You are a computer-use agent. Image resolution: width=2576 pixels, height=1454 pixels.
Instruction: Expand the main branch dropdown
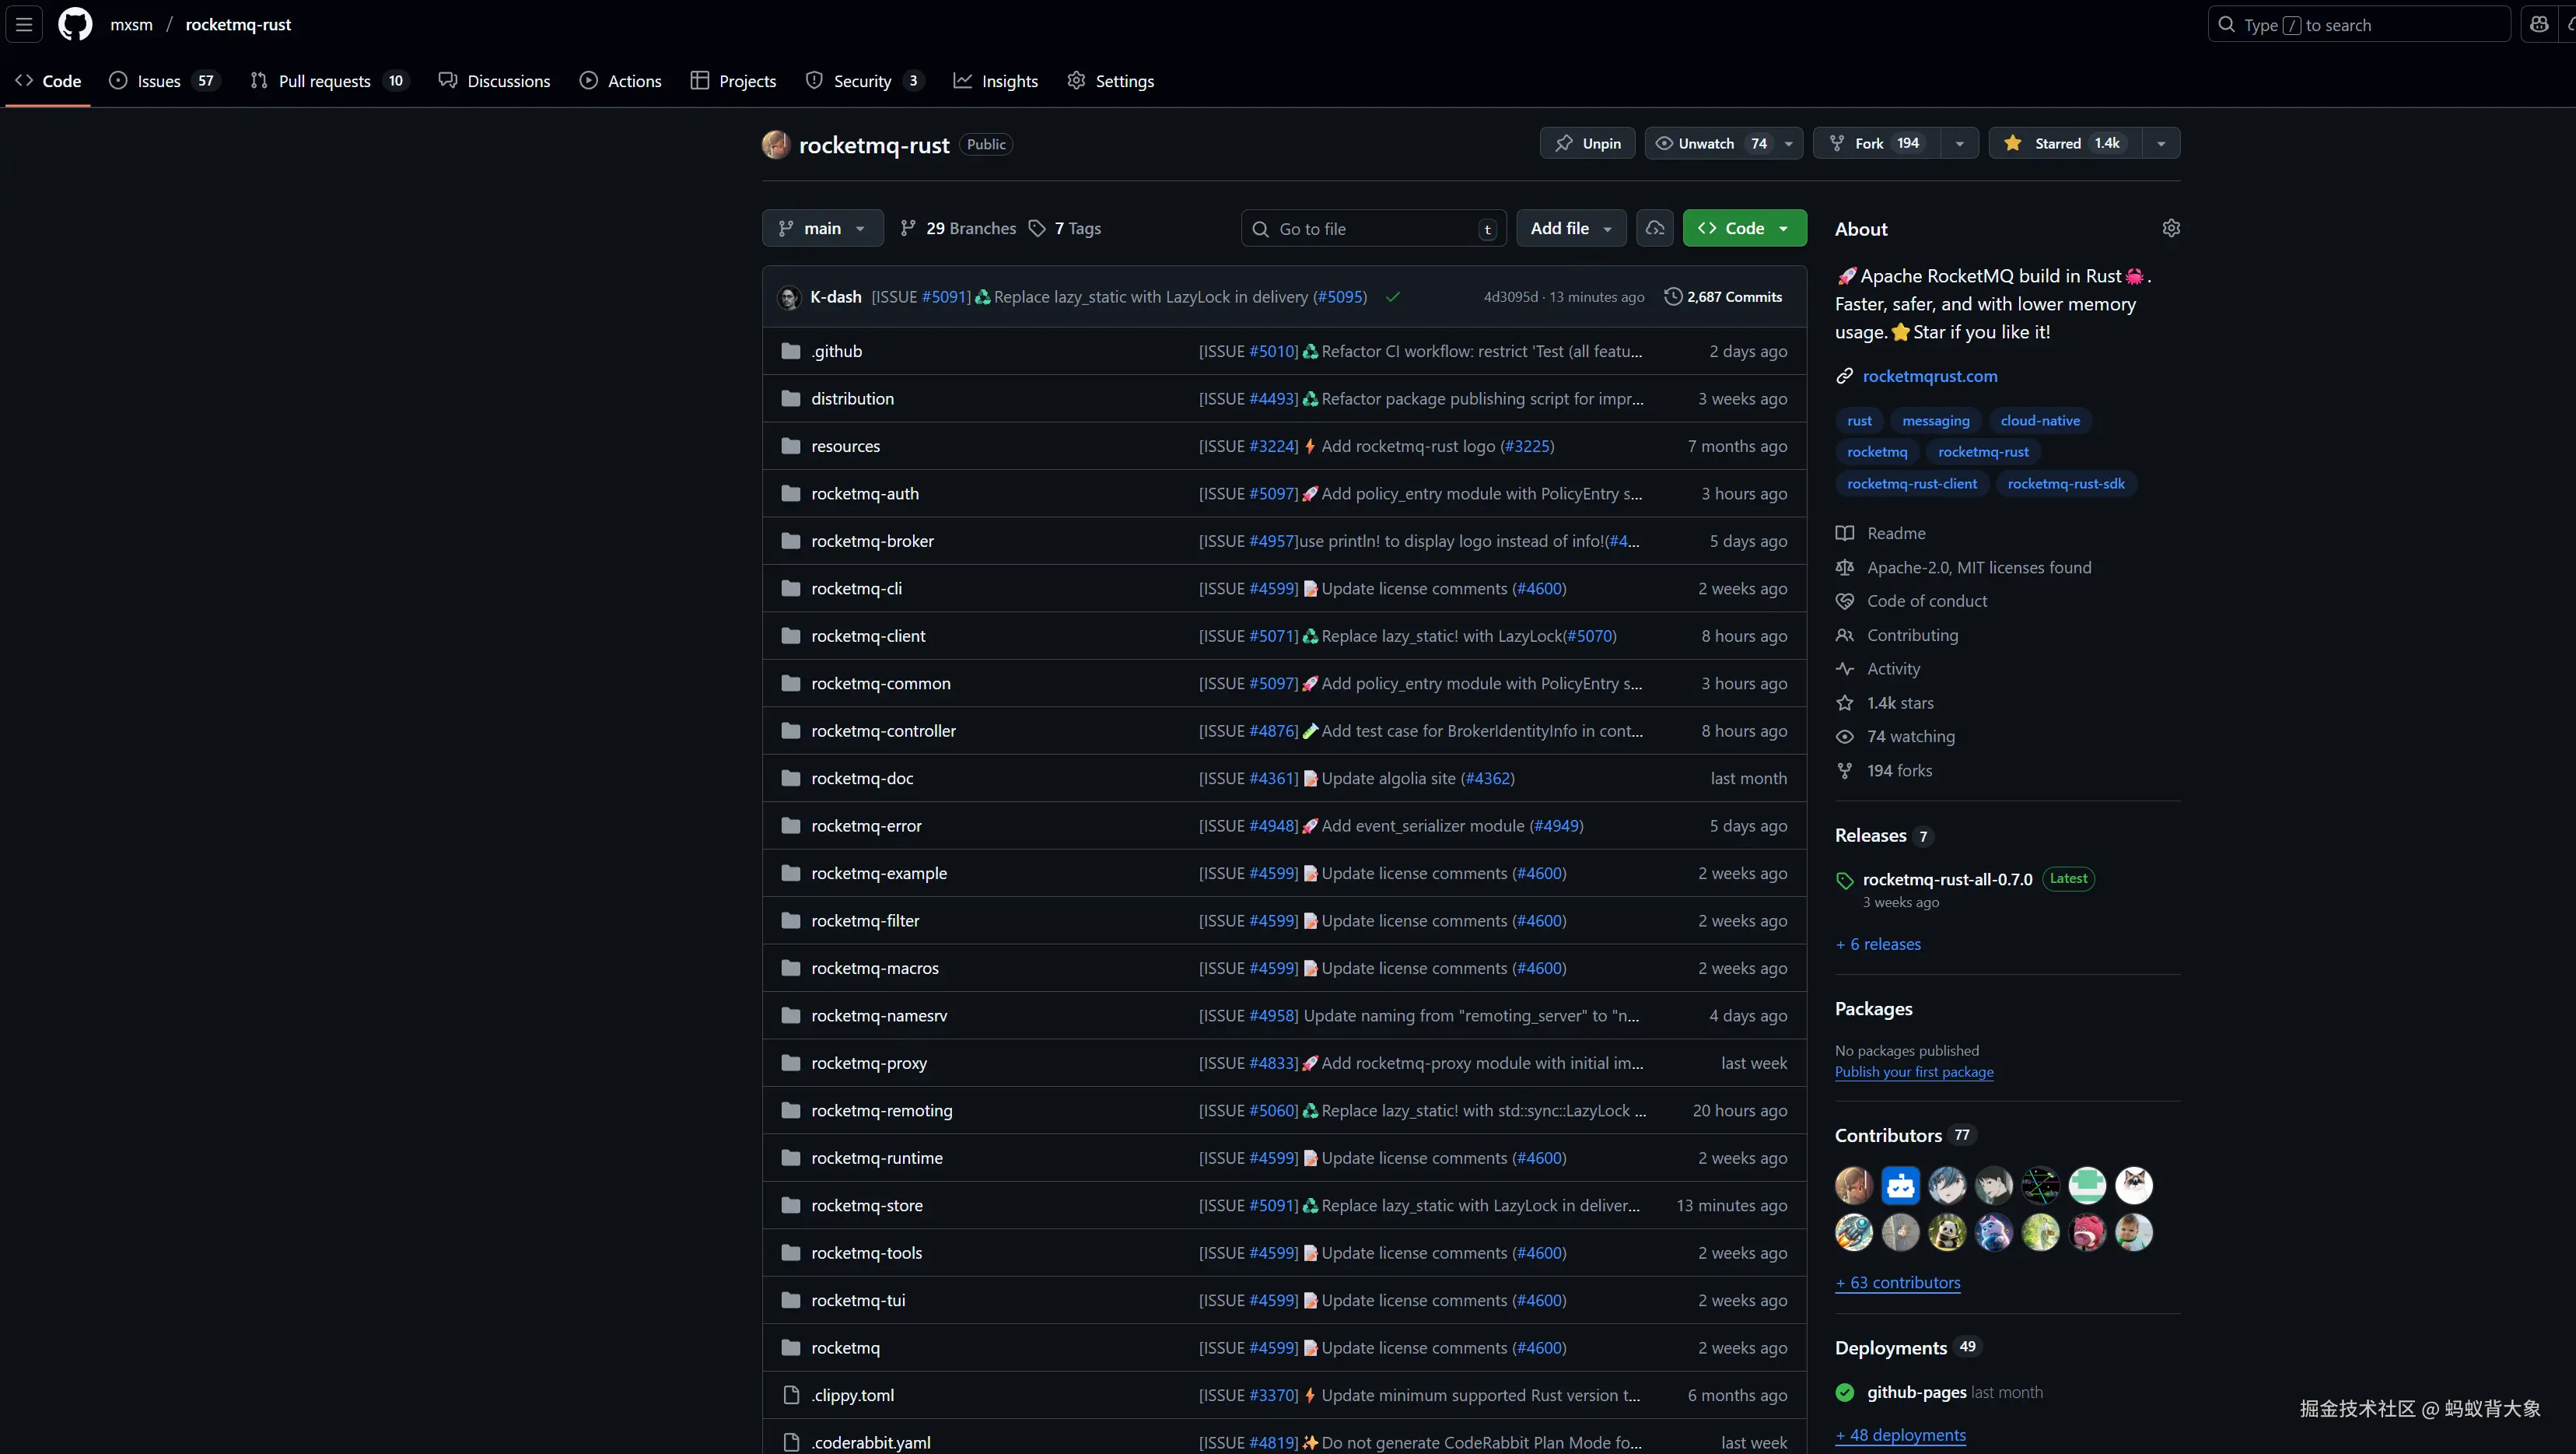tap(822, 228)
